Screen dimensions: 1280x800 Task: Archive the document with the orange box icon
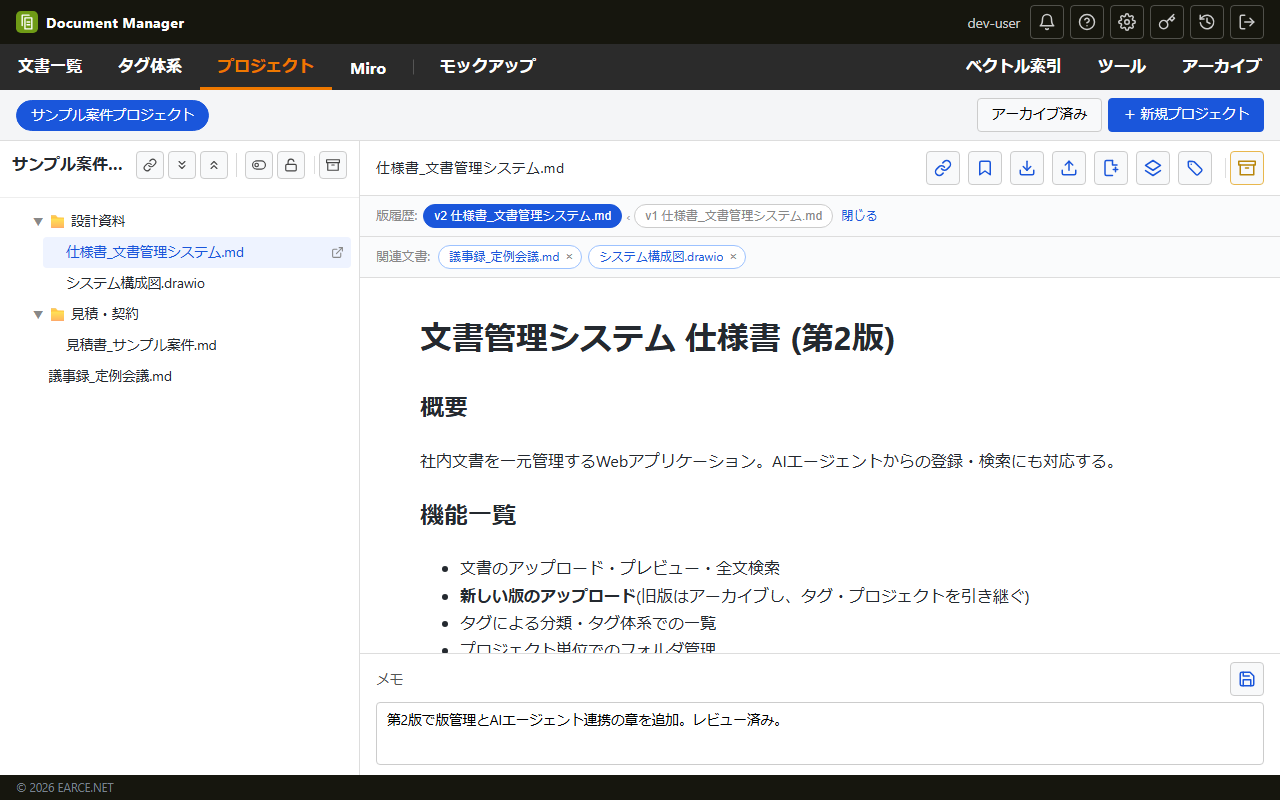tap(1247, 168)
